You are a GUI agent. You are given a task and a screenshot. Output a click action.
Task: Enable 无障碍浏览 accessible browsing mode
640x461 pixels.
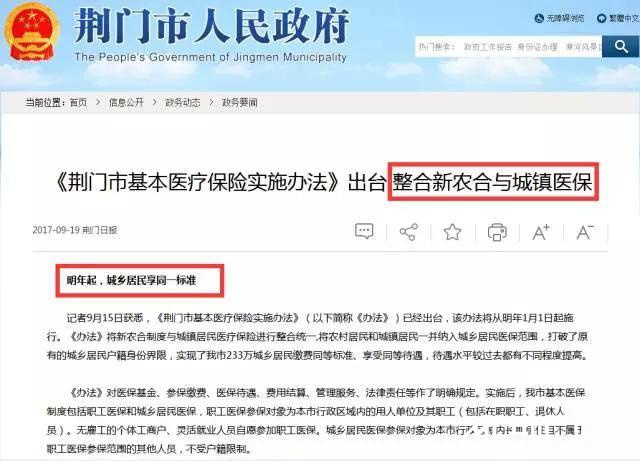(x=565, y=18)
